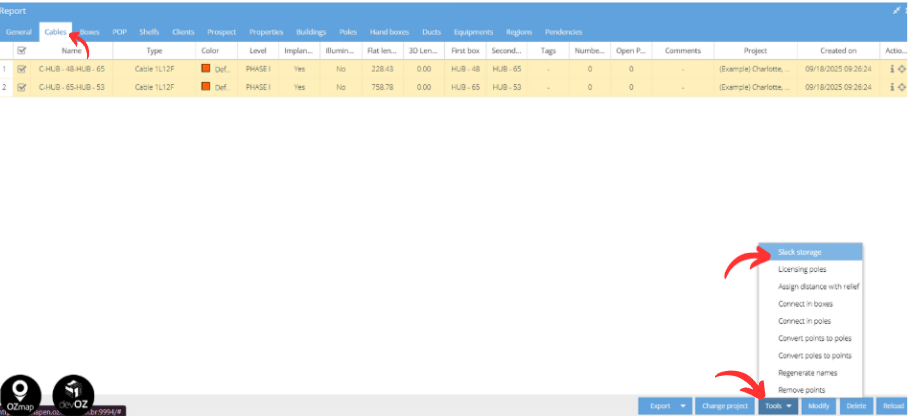Go to the Ducts tab
This screenshot has height=416, width=908.
click(x=431, y=32)
